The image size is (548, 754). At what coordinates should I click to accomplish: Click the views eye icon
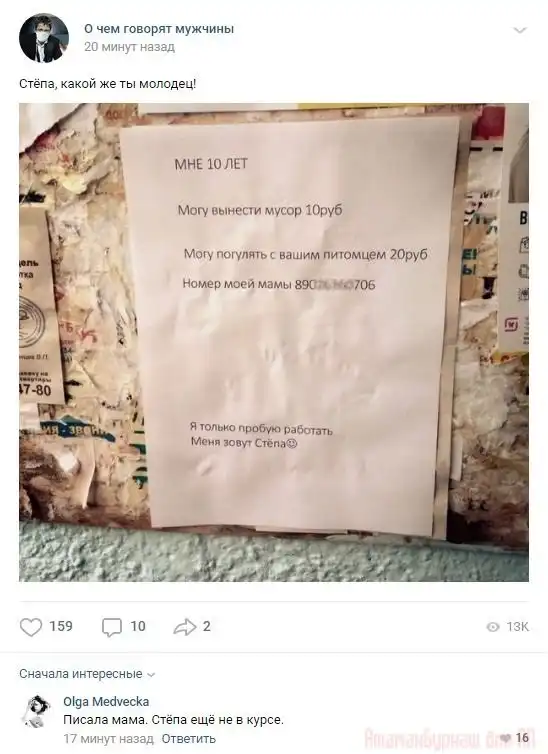[493, 627]
